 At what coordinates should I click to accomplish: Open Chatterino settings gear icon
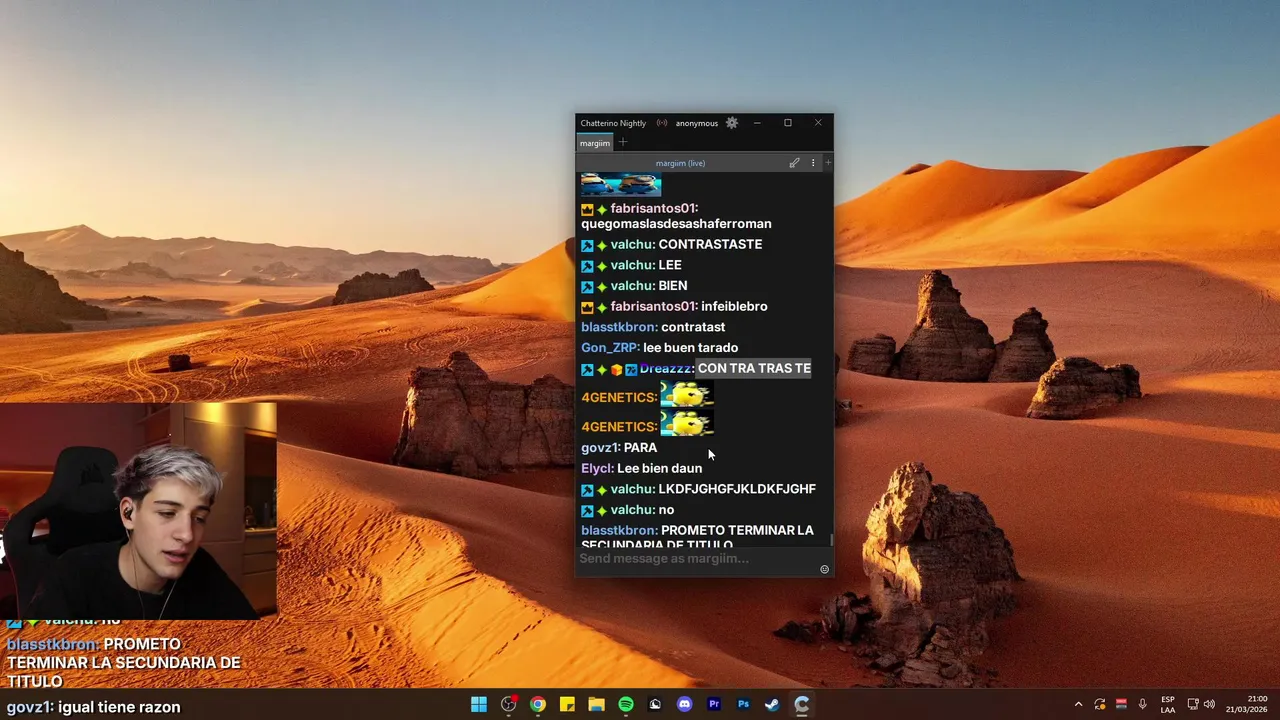[732, 123]
